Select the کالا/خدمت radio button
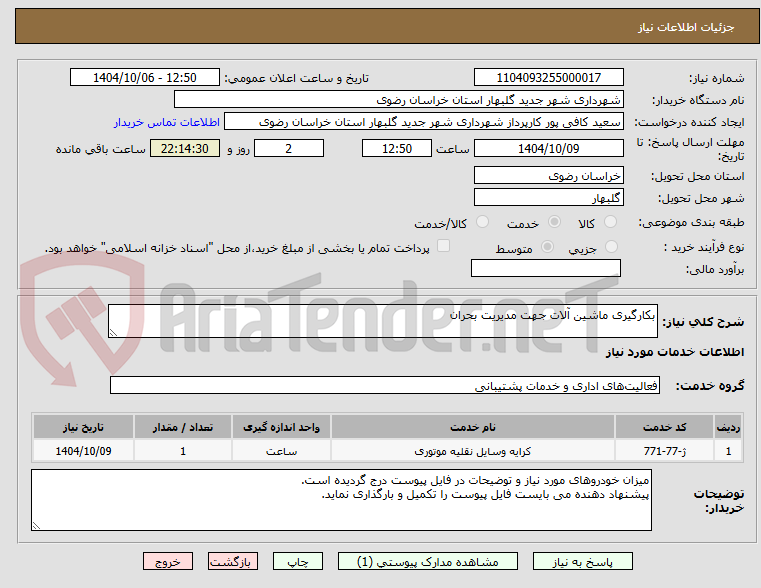761x588 pixels. [482, 222]
